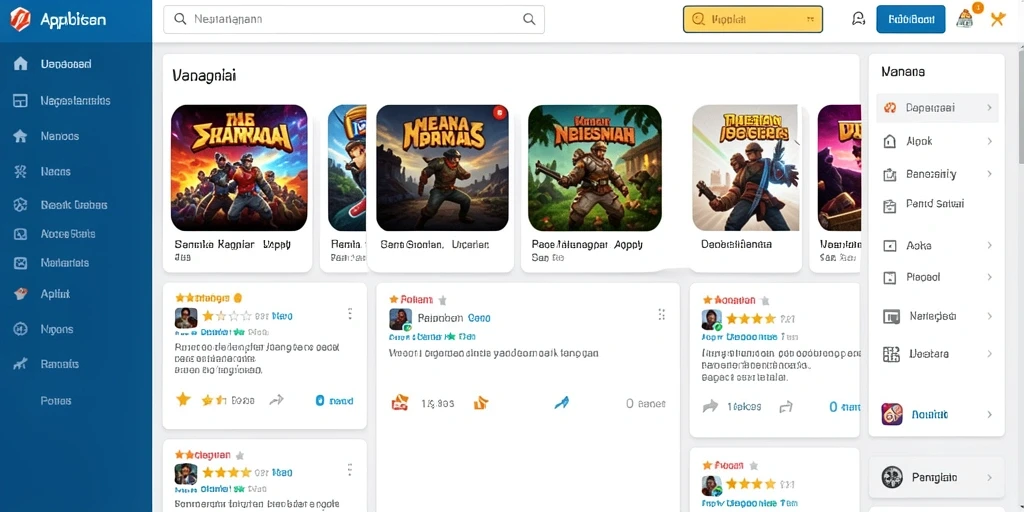
Task: Open the profile avatar with orange badge
Action: 965,19
